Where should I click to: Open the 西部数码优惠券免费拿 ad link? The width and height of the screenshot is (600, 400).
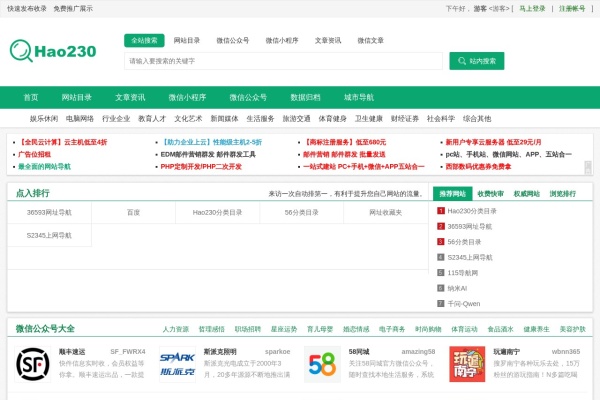[478, 167]
